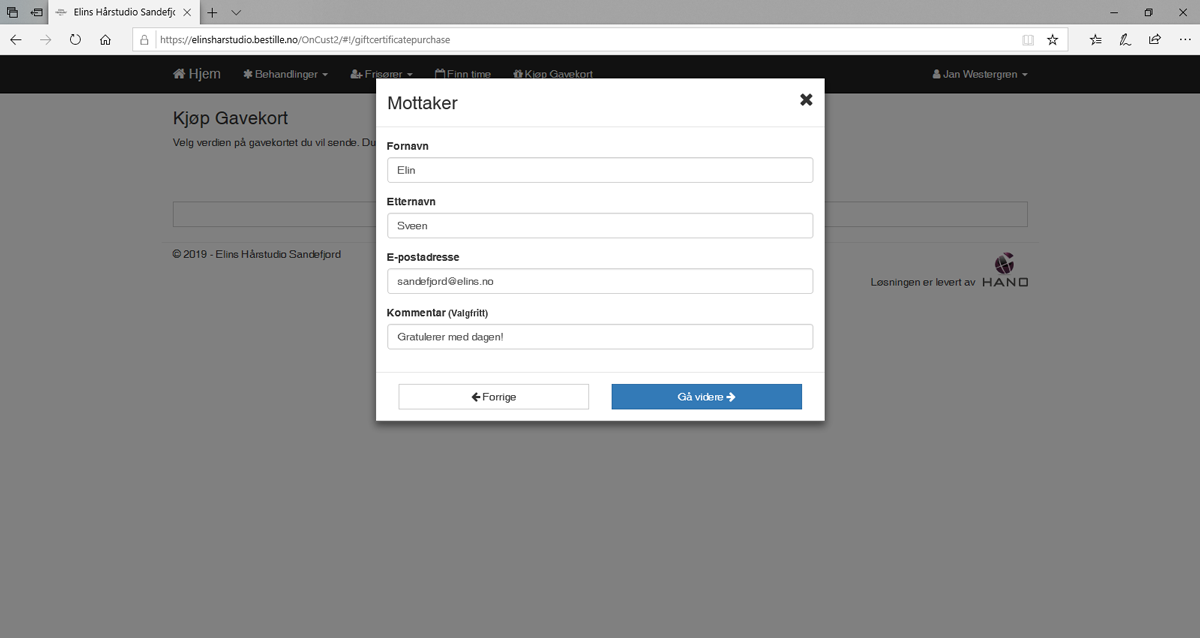1200x638 pixels.
Task: Open favorites hub list icon
Action: tap(1096, 40)
